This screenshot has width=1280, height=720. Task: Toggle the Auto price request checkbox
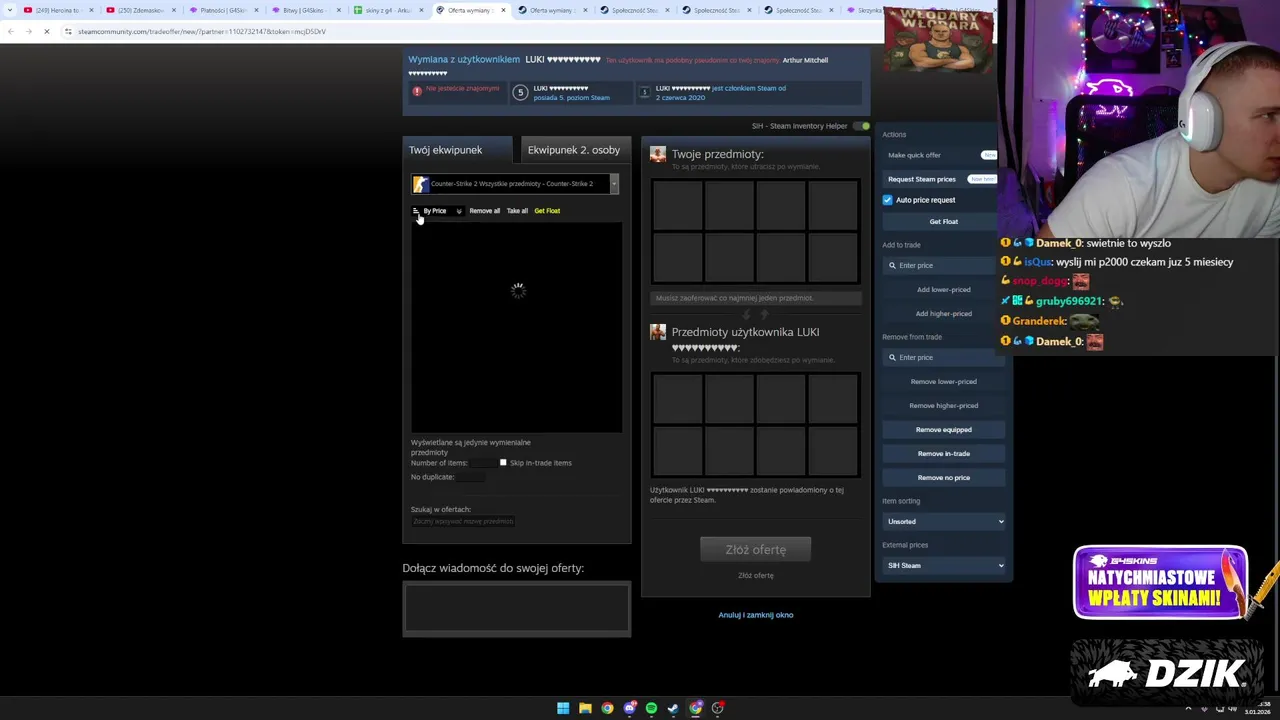coord(887,200)
